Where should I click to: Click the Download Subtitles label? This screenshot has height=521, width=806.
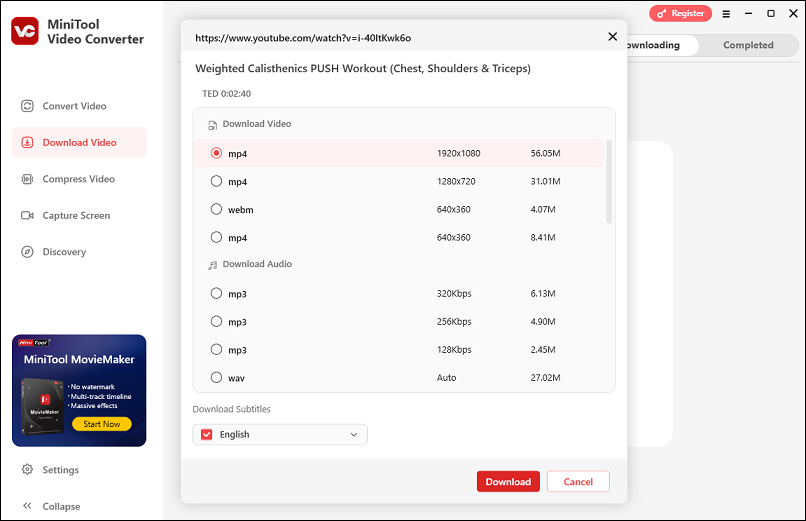click(231, 409)
